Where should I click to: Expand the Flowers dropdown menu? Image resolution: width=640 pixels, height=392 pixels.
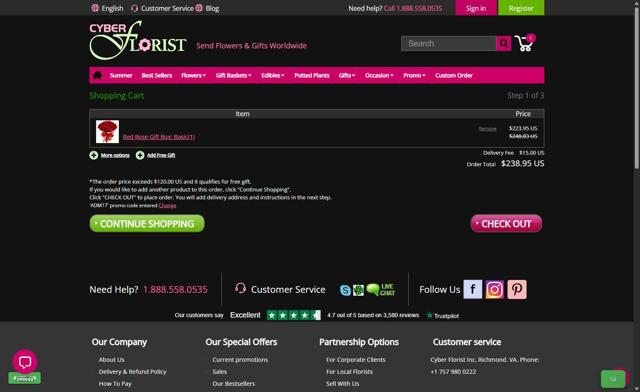[x=193, y=76]
